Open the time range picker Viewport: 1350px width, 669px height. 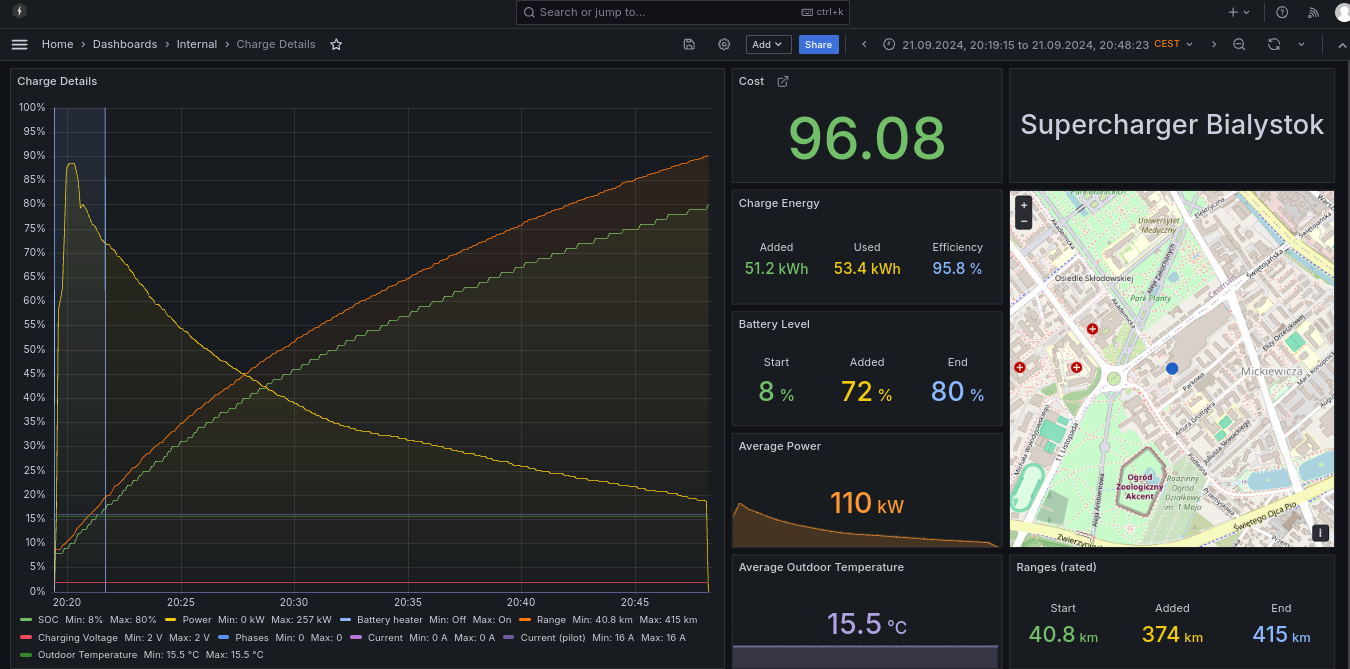[1039, 44]
